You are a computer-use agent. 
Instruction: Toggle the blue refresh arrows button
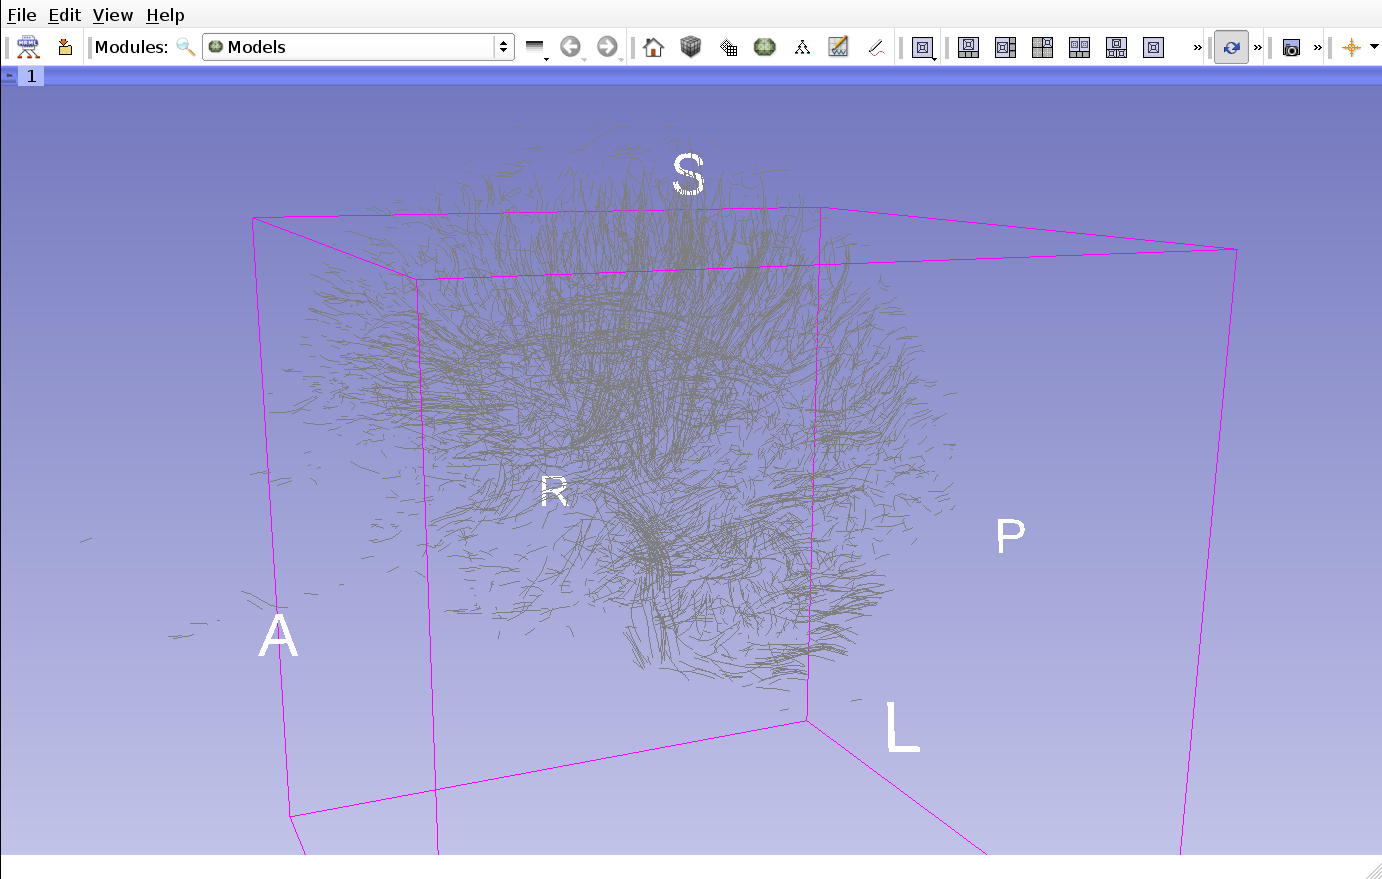click(1231, 47)
